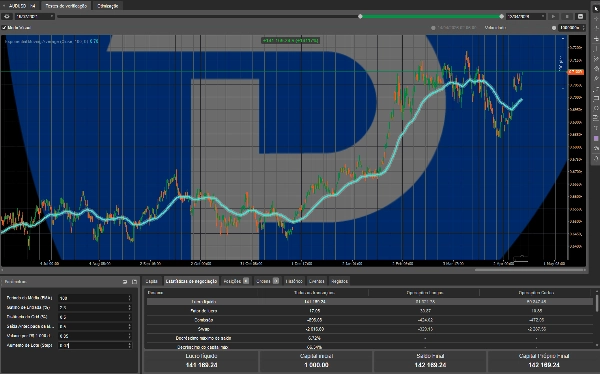Open the Otimização tab
This screenshot has height=374, width=600.
tap(108, 6)
